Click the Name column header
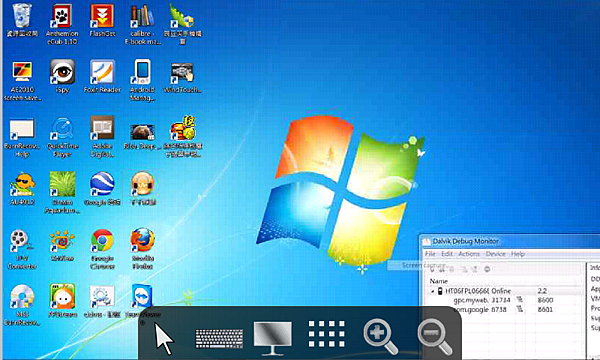 click(439, 281)
